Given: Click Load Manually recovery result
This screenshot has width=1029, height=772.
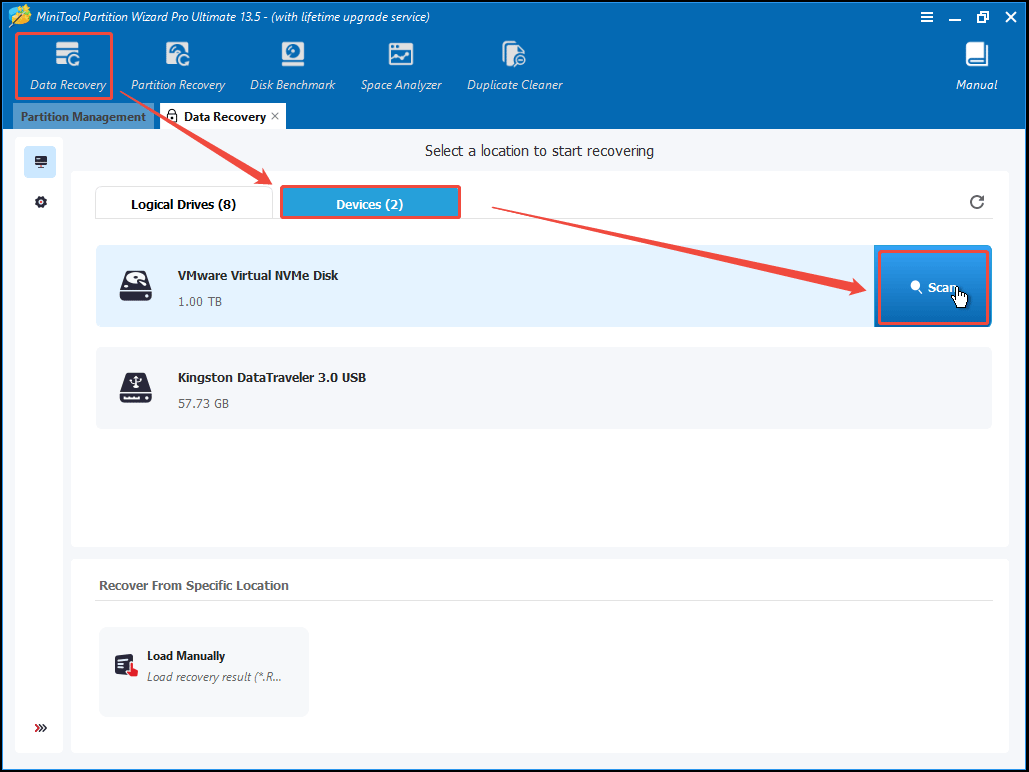Looking at the screenshot, I should pos(203,666).
